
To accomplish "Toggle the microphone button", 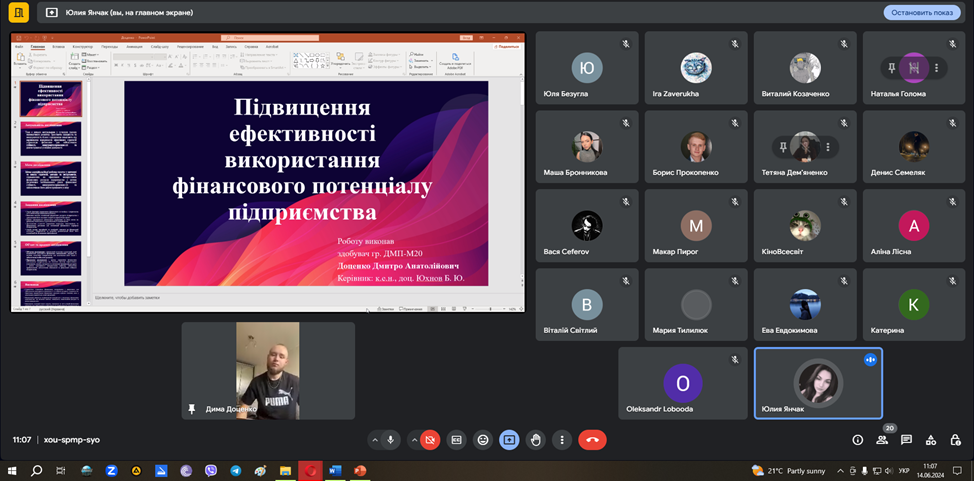I will pyautogui.click(x=391, y=440).
